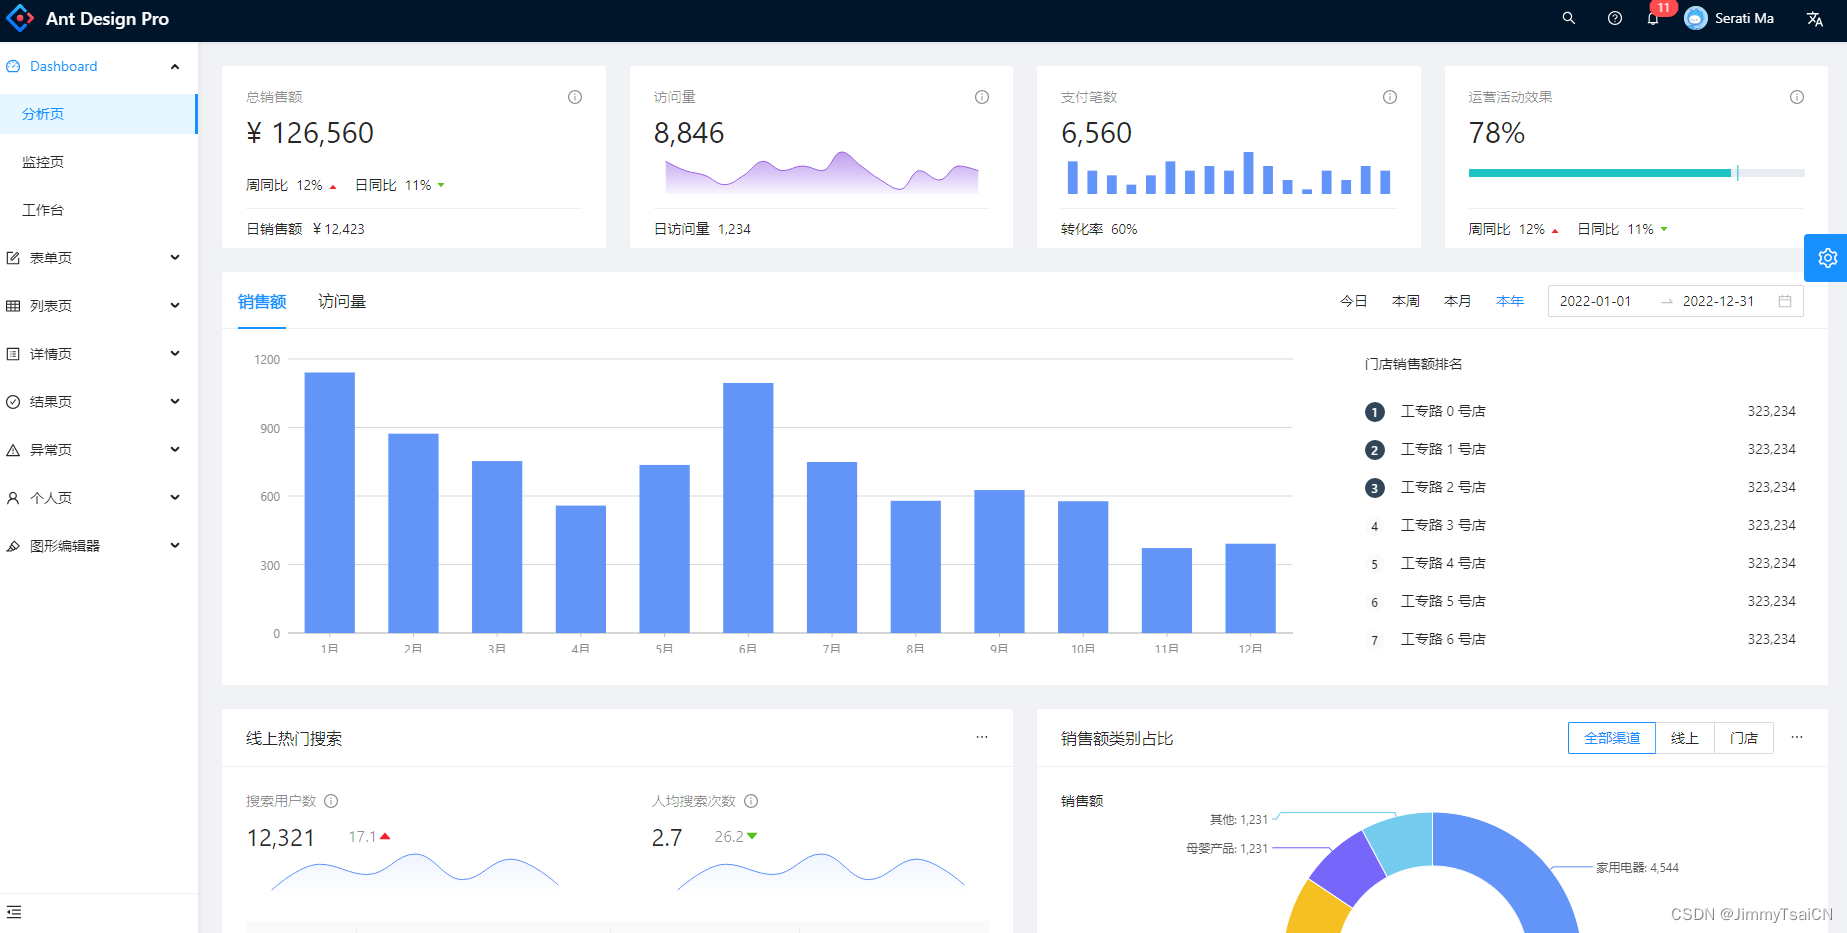Click the calendar icon in date range picker
The image size is (1847, 933).
[1785, 301]
